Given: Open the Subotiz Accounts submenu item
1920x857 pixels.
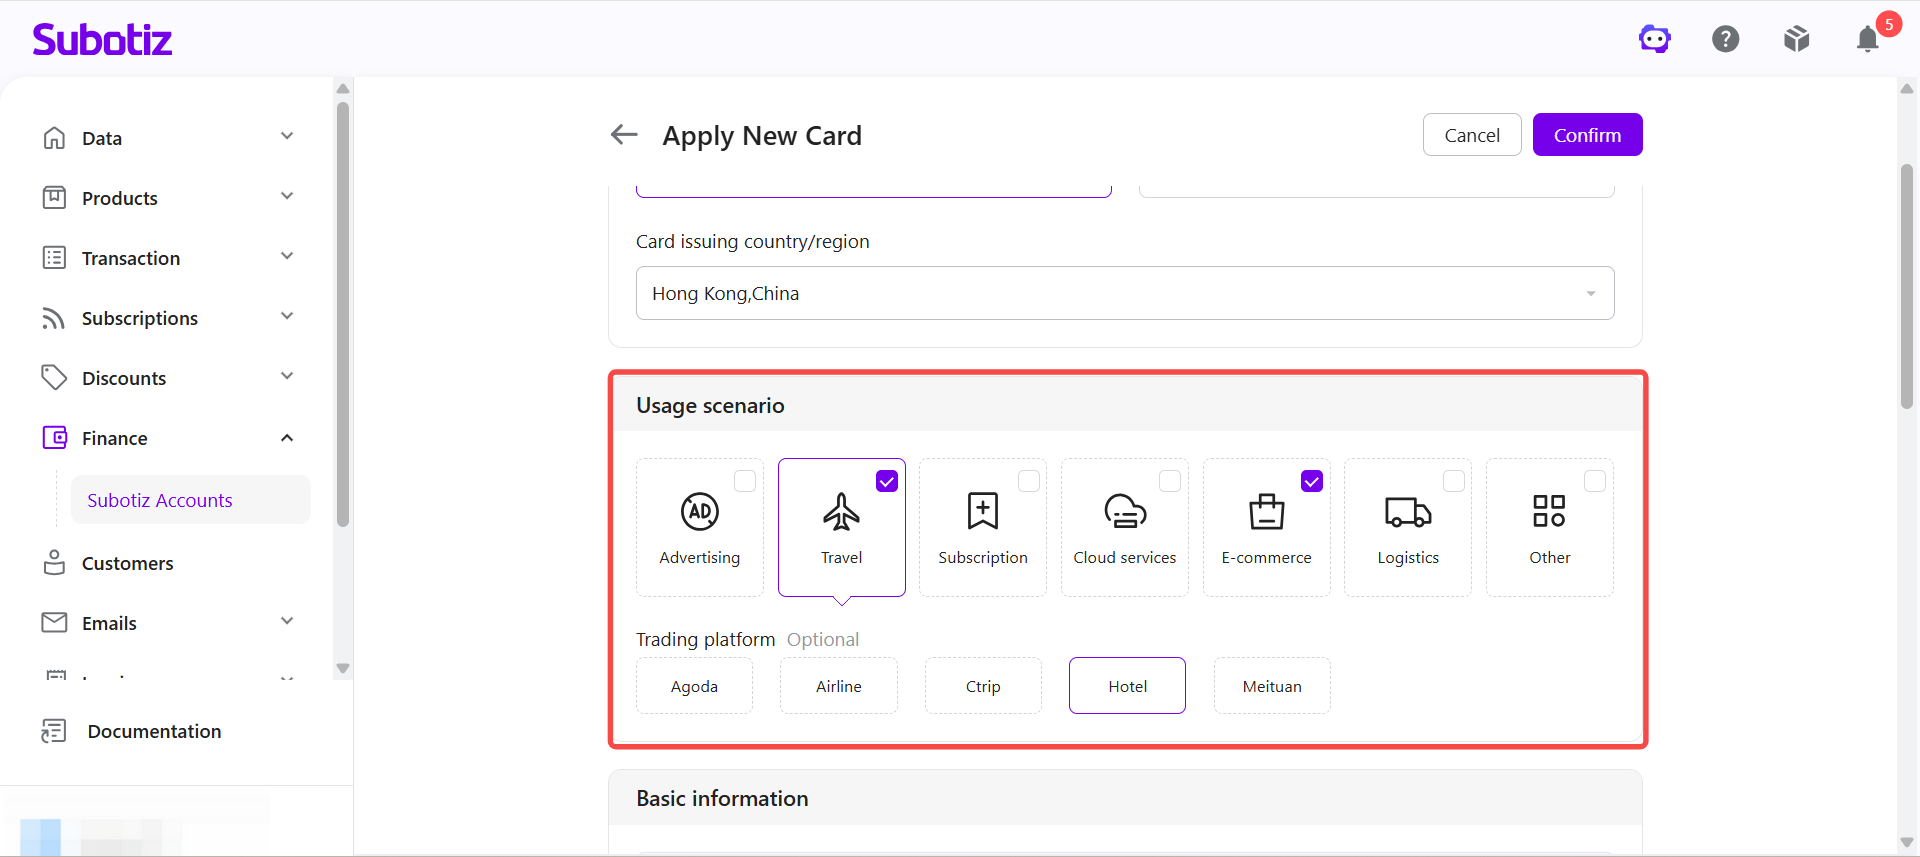Looking at the screenshot, I should [191, 500].
